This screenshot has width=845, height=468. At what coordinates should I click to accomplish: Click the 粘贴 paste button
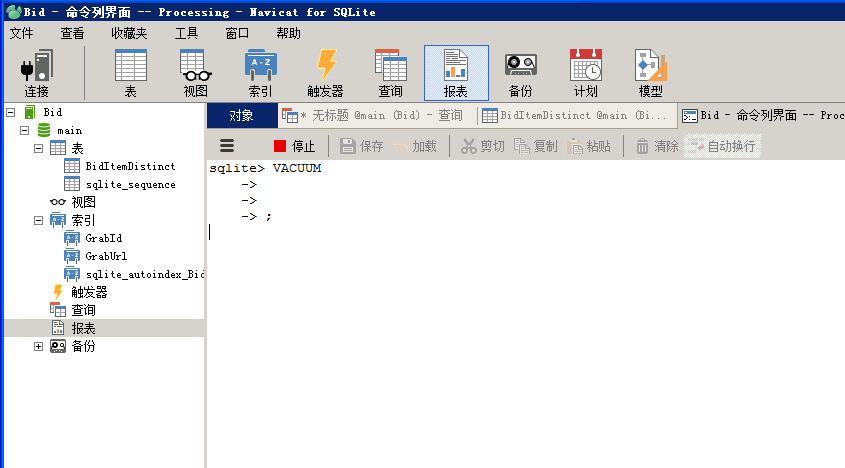click(588, 146)
